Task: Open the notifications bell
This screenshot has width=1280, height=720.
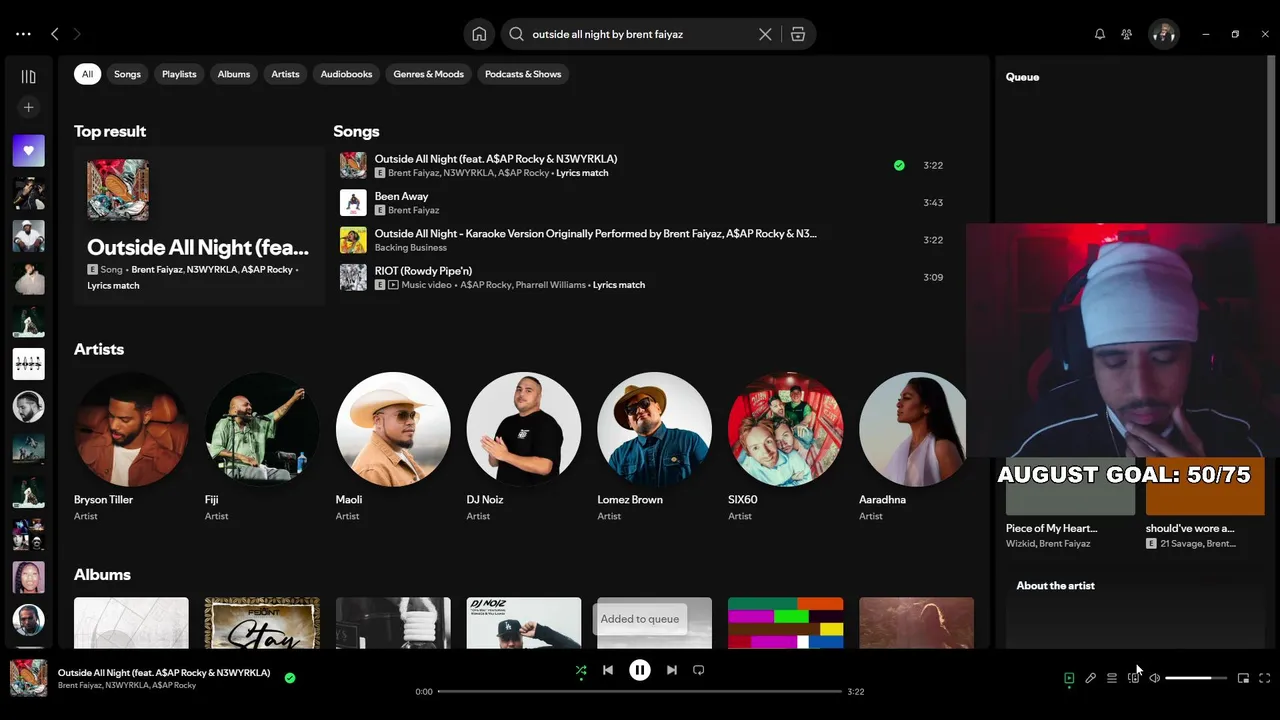Action: click(x=1100, y=34)
